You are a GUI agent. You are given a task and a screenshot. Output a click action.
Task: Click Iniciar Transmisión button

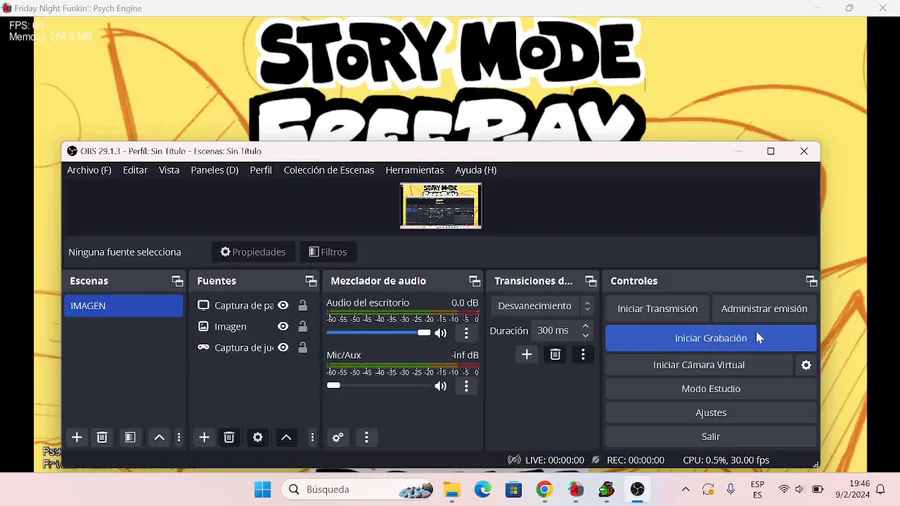(657, 309)
